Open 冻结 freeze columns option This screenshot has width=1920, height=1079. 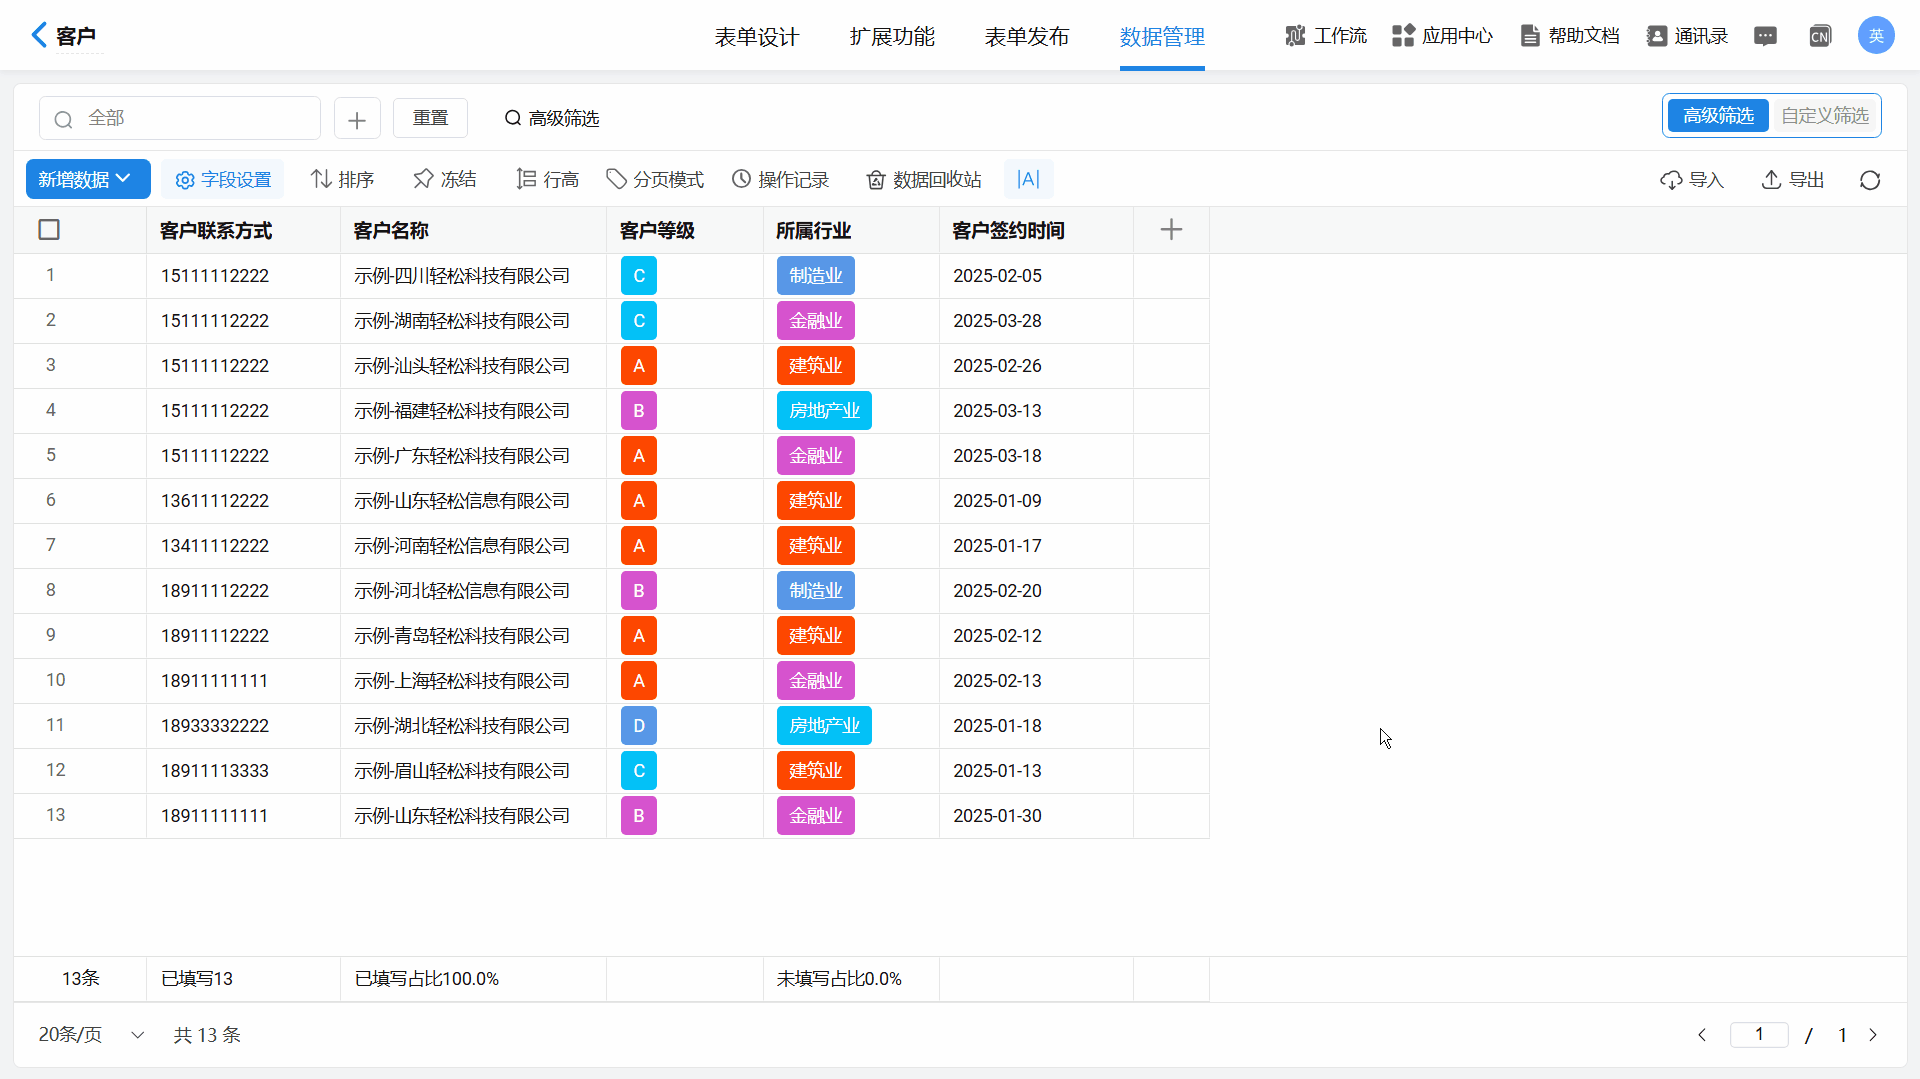(x=444, y=180)
